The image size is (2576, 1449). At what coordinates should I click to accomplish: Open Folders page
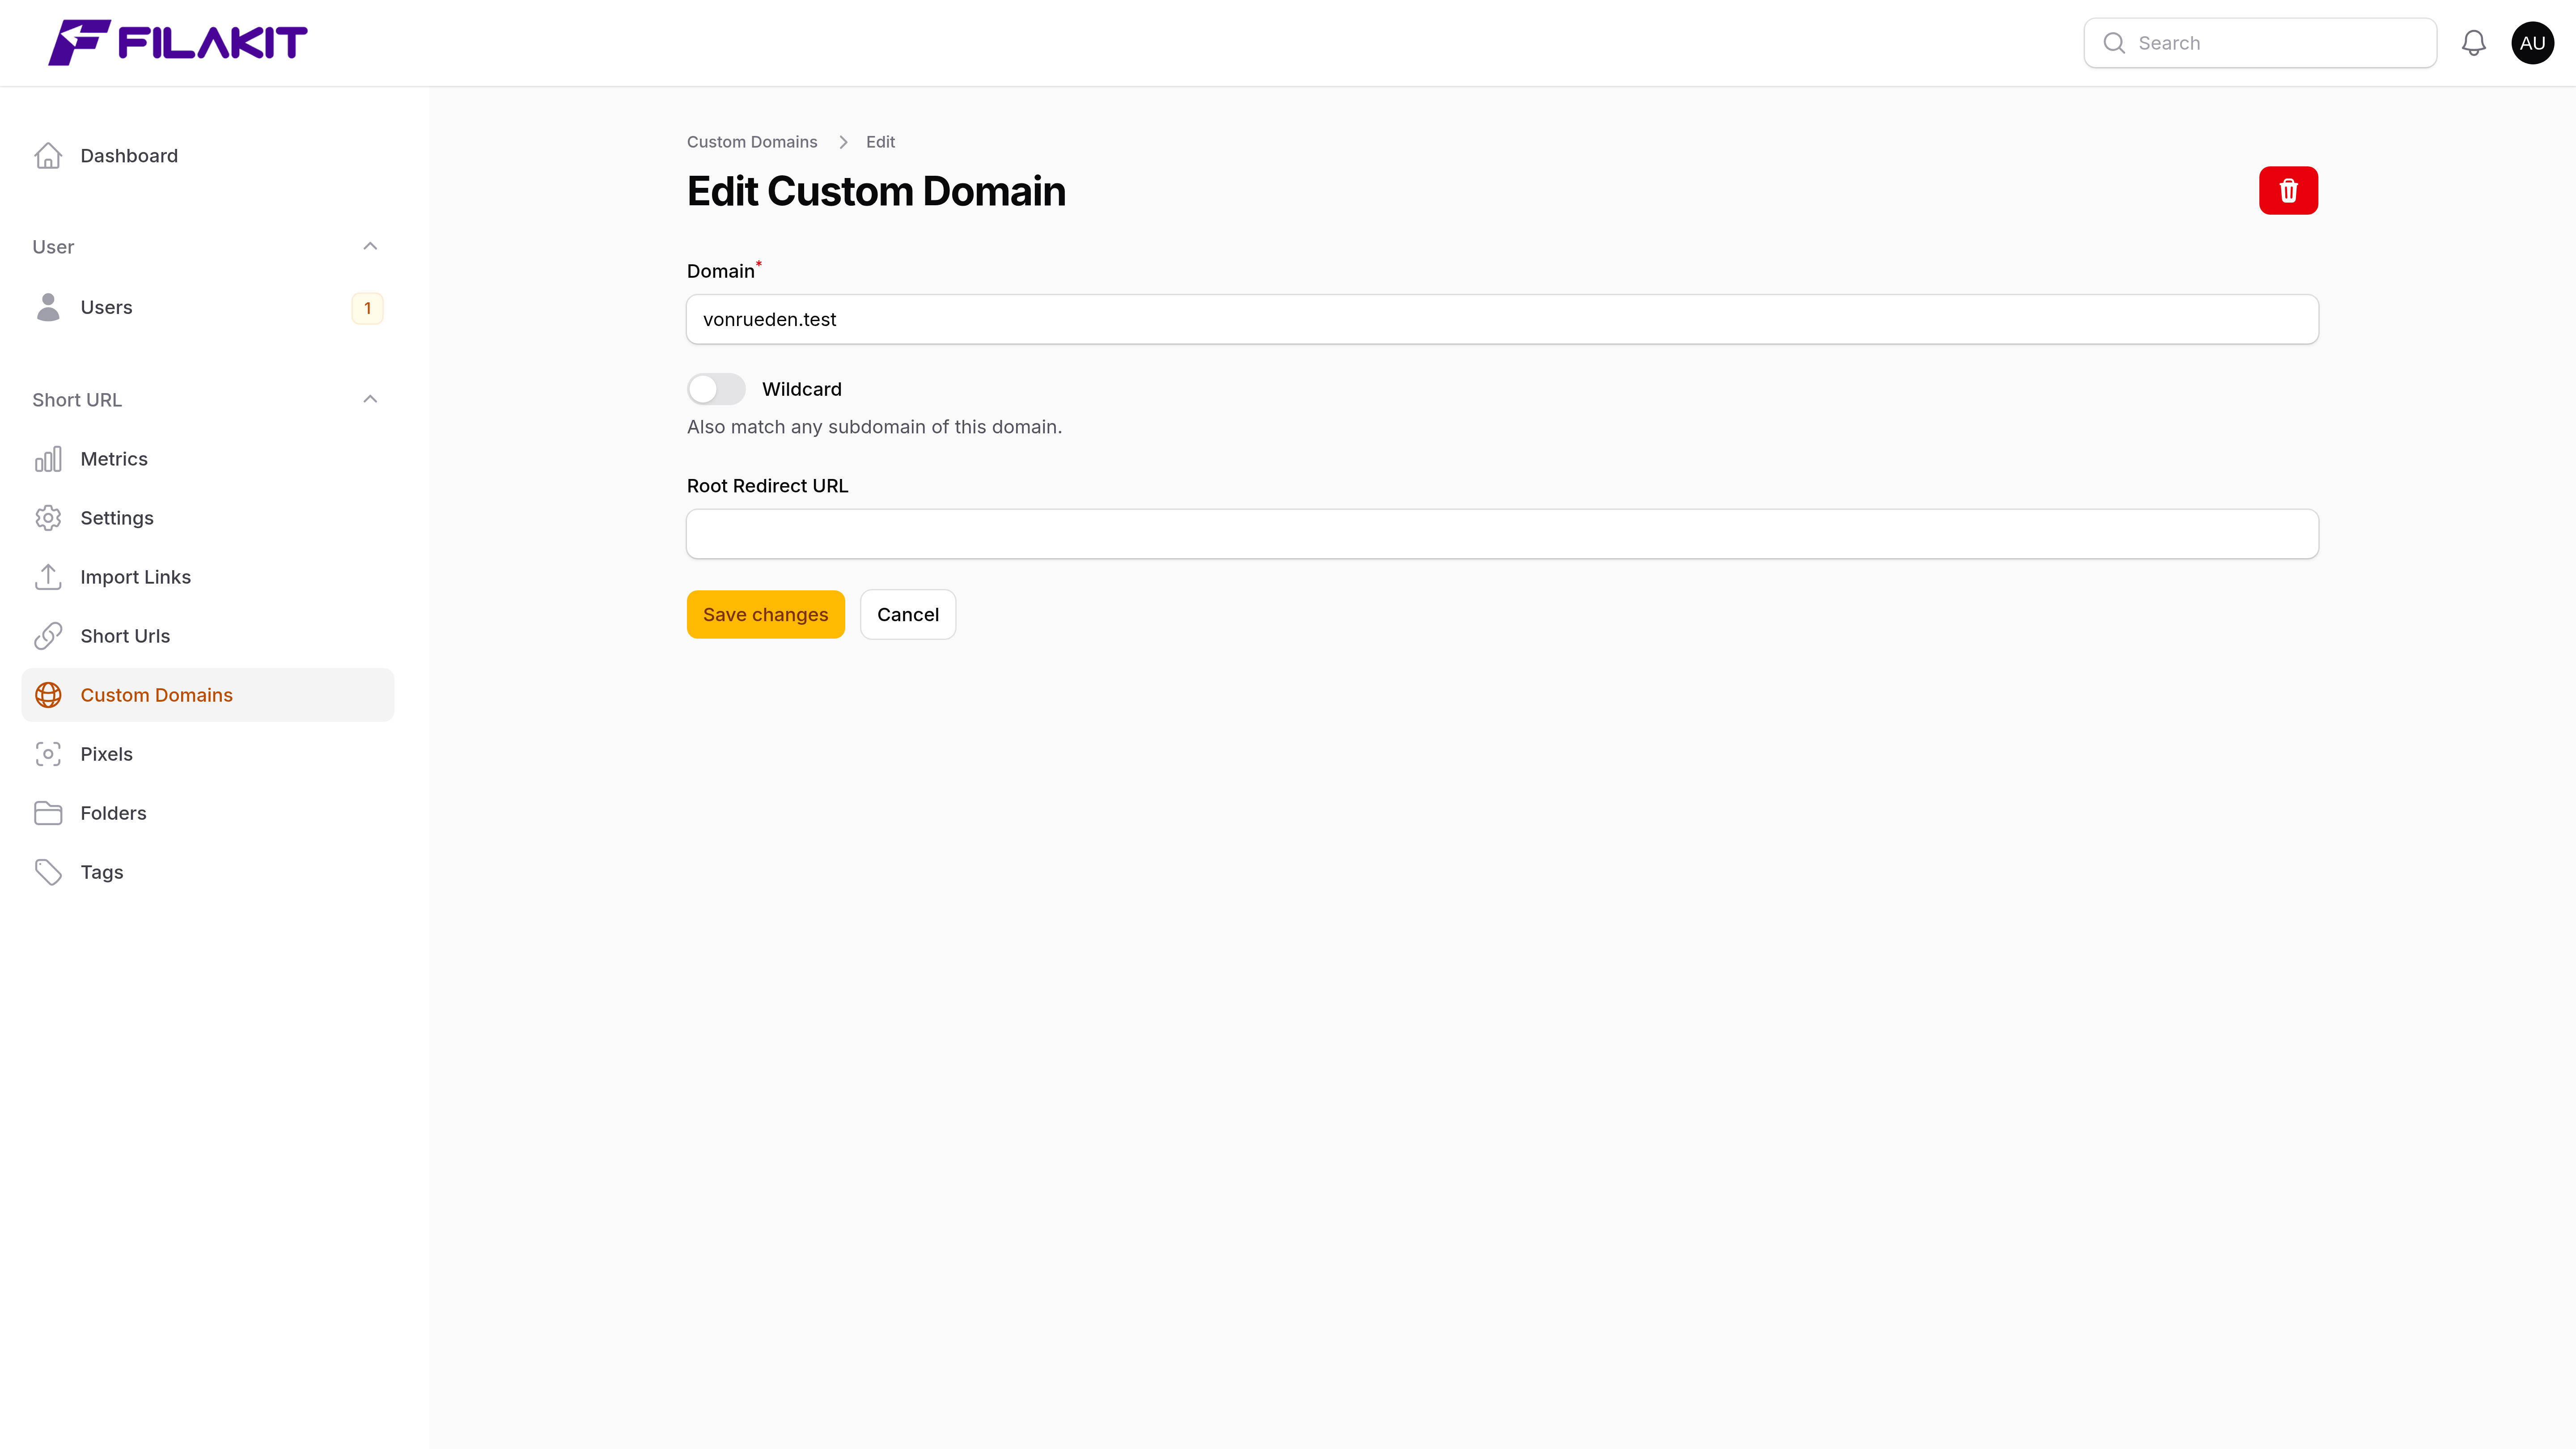[208, 813]
